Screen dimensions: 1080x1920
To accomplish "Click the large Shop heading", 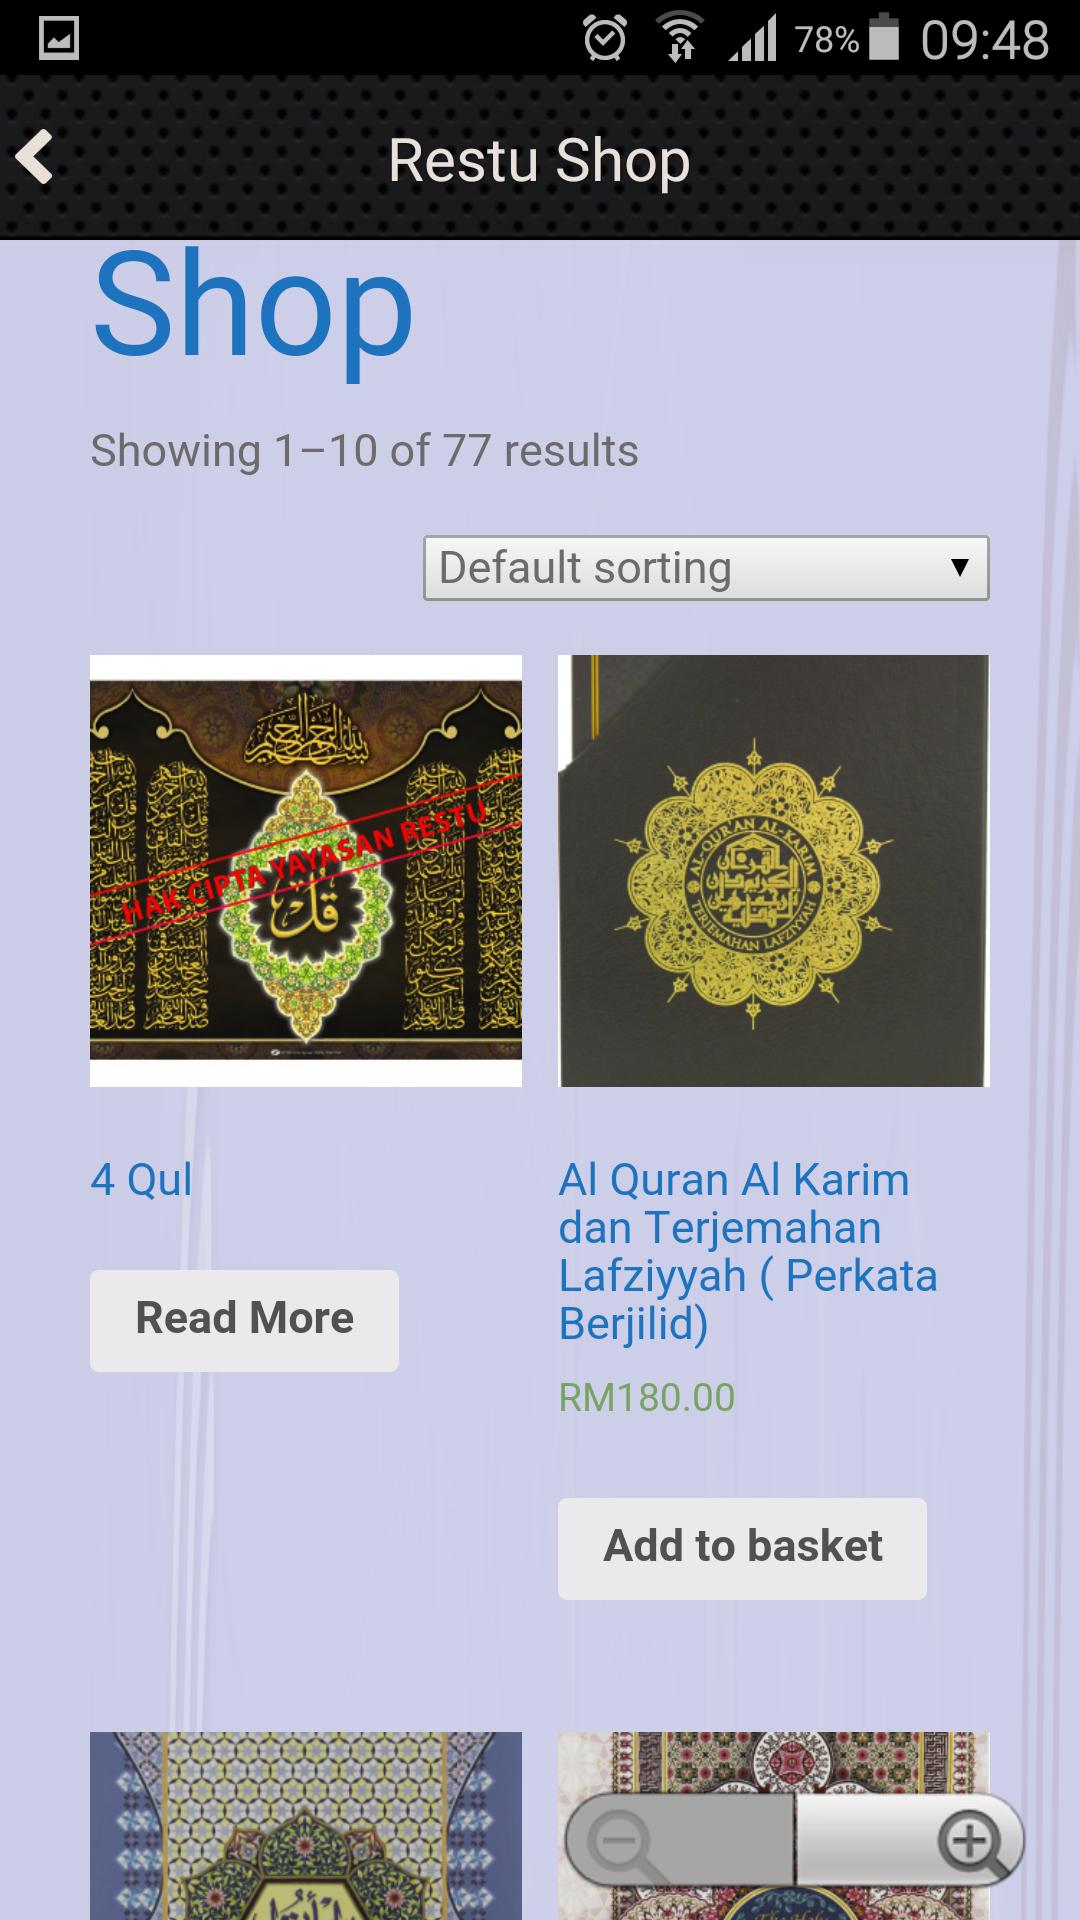I will pos(253,305).
